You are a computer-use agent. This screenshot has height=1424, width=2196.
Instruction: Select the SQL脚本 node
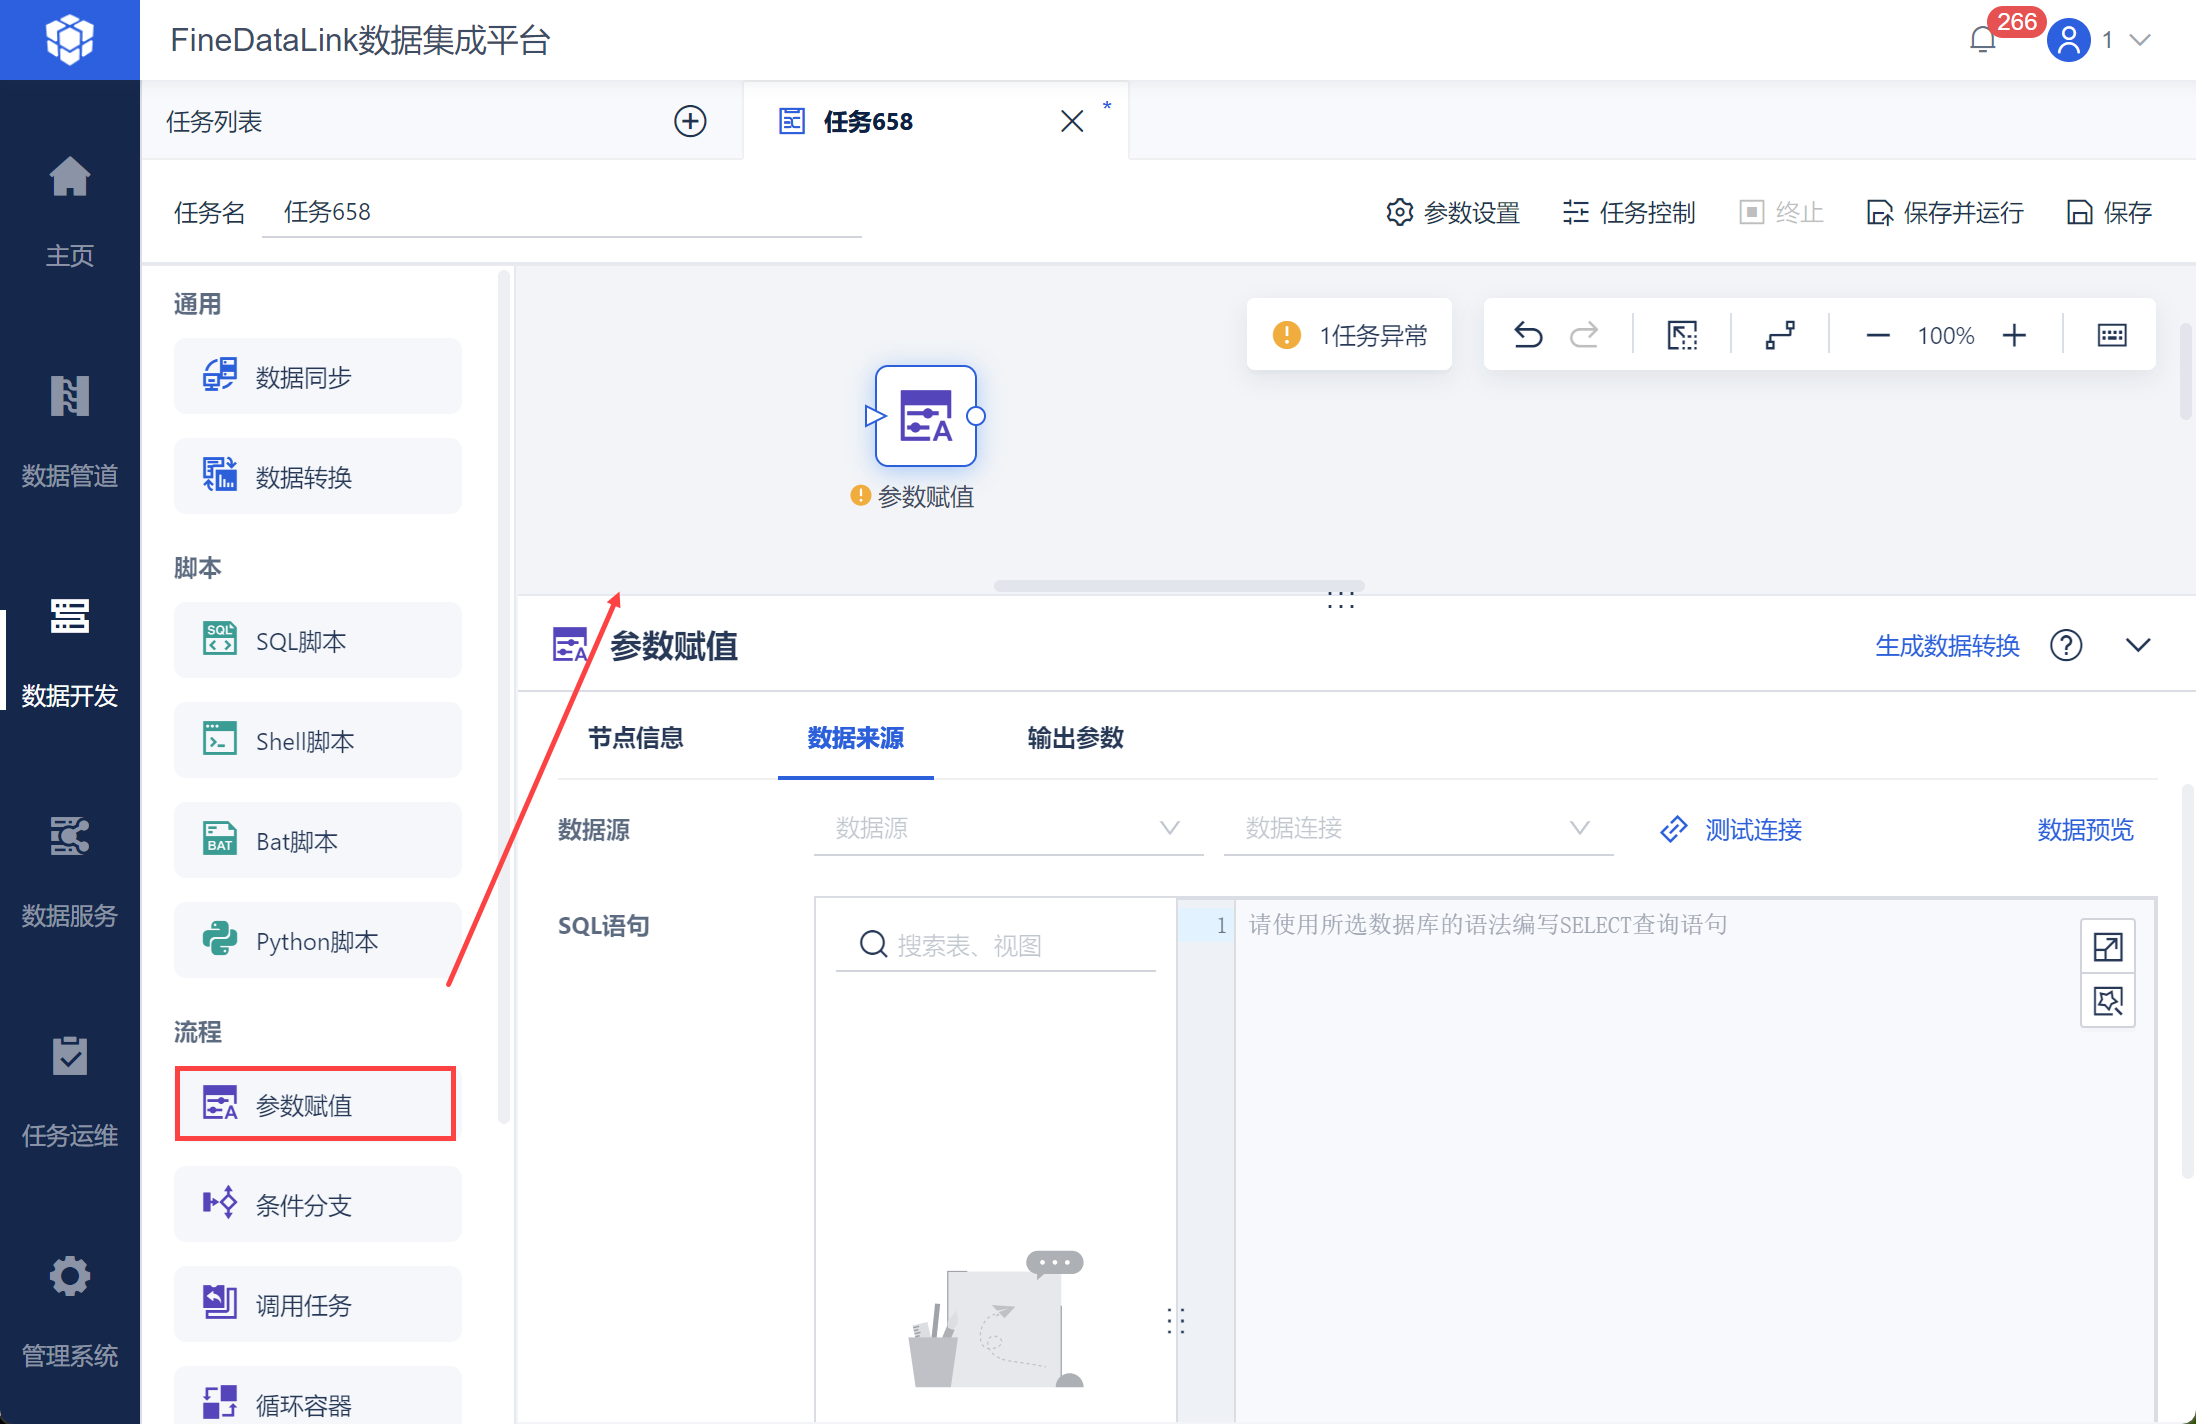(318, 641)
